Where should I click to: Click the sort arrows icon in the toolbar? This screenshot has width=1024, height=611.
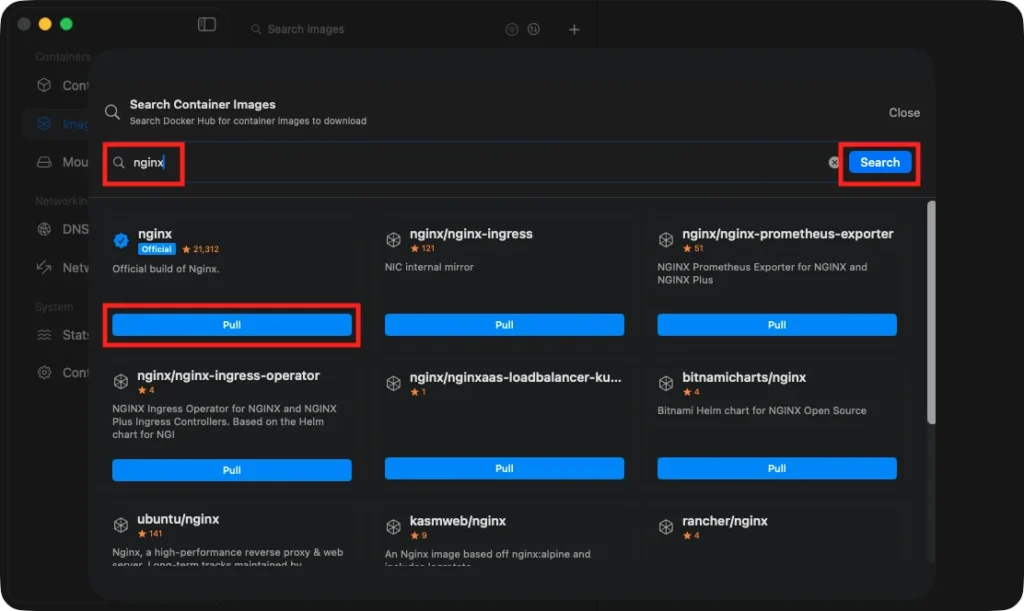(x=534, y=29)
